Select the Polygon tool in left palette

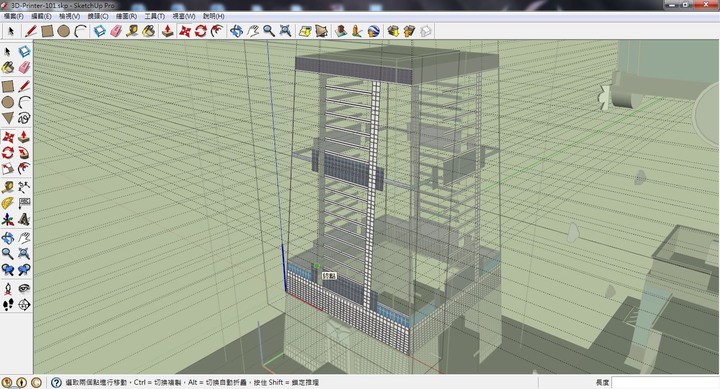(x=8, y=118)
